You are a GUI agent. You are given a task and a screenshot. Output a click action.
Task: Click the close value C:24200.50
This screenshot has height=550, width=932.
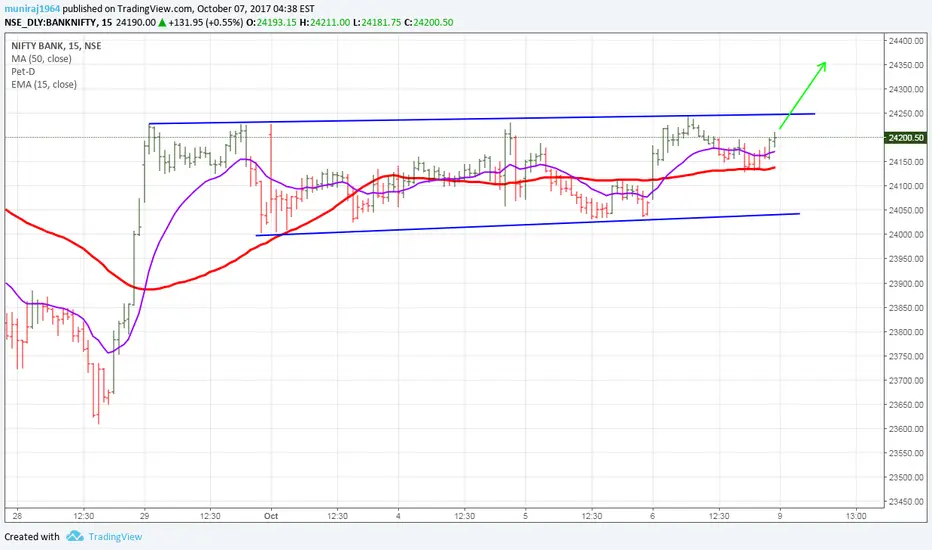(429, 23)
